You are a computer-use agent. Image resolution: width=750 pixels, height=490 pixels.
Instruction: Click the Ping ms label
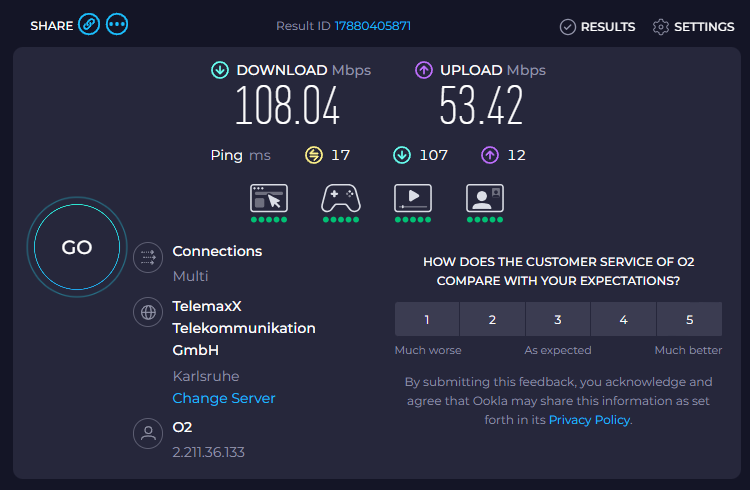(x=241, y=155)
